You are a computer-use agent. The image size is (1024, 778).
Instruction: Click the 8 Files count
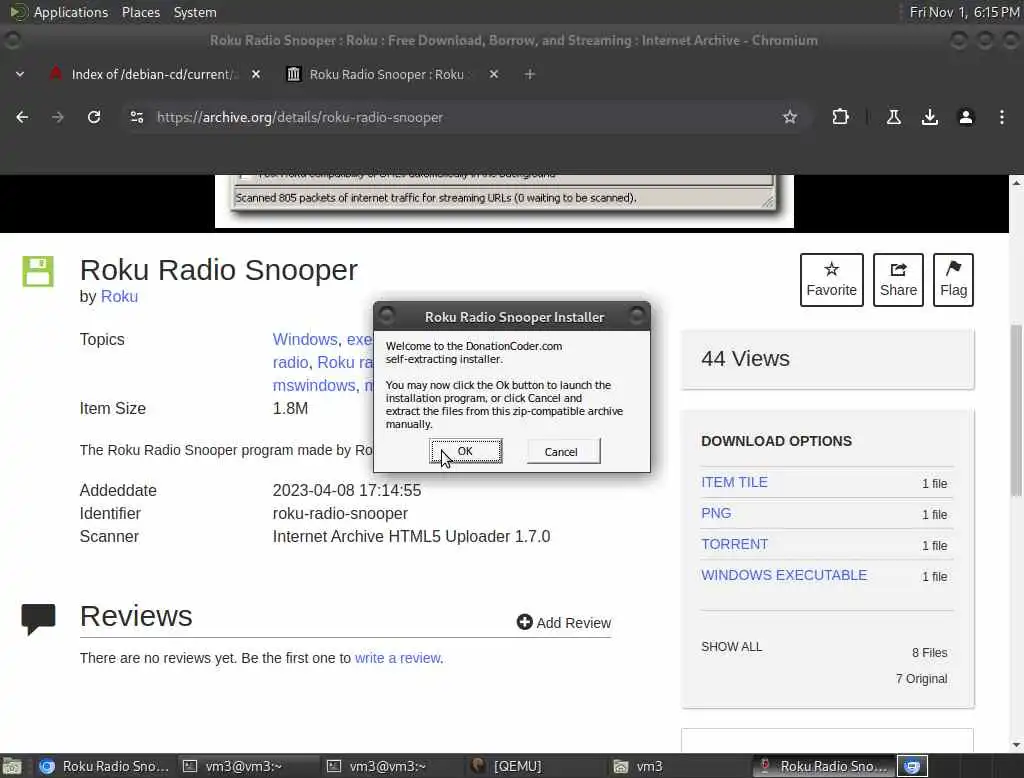(x=929, y=653)
